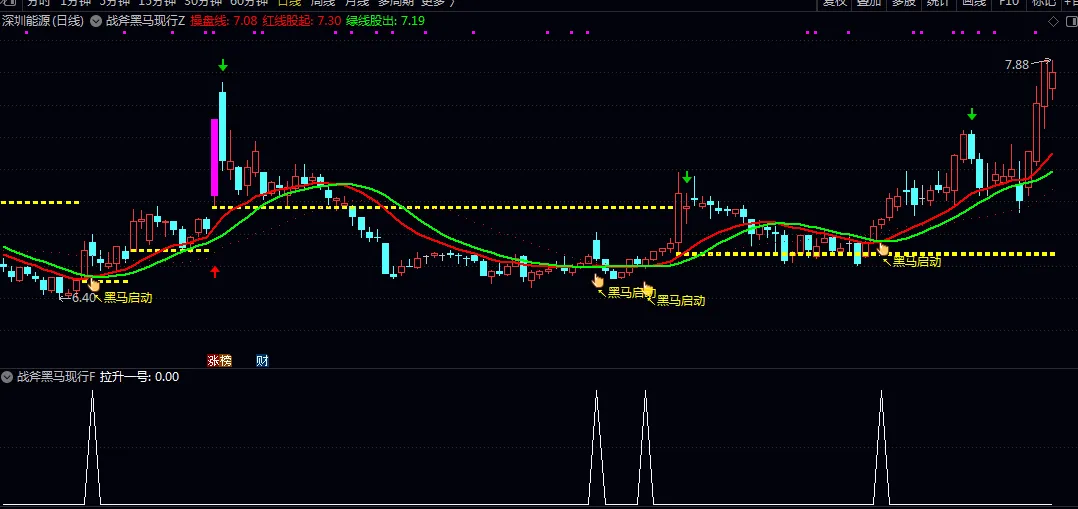This screenshot has height=509, width=1078.
Task: Switch to the 月线 period tab
Action: (357, 3)
